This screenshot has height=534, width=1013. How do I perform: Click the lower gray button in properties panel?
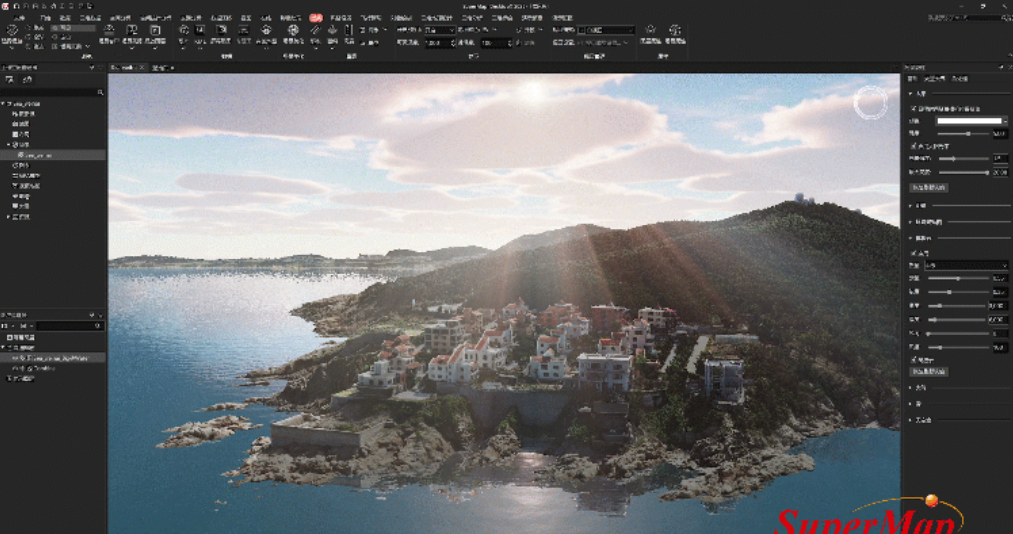(929, 372)
